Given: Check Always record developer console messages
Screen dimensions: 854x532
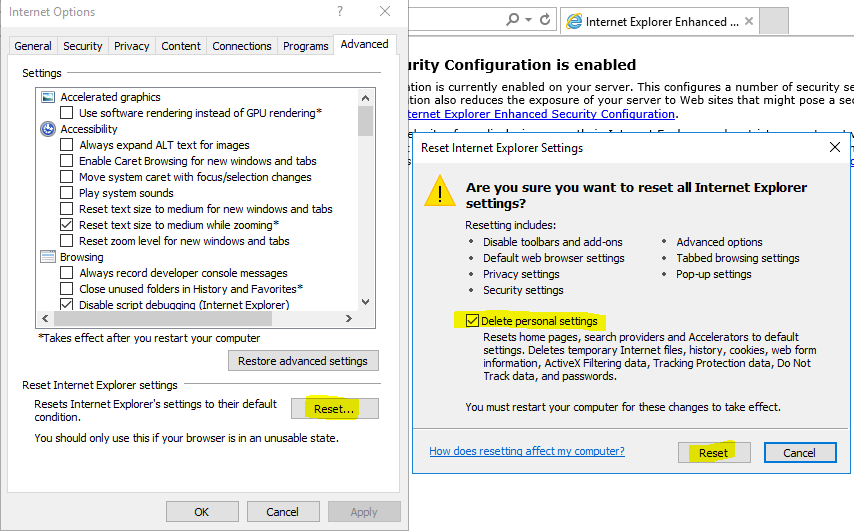Looking at the screenshot, I should (66, 273).
